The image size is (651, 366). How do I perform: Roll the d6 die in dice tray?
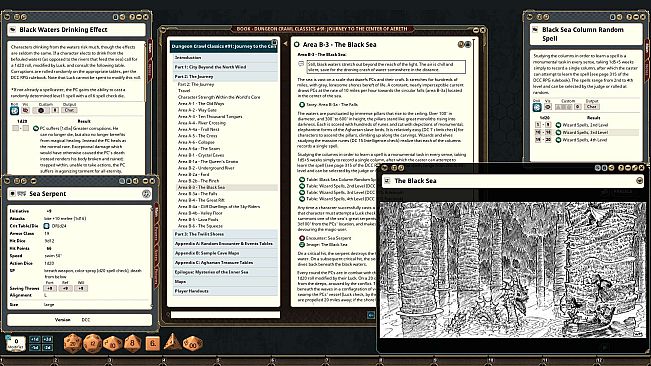pyautogui.click(x=152, y=343)
